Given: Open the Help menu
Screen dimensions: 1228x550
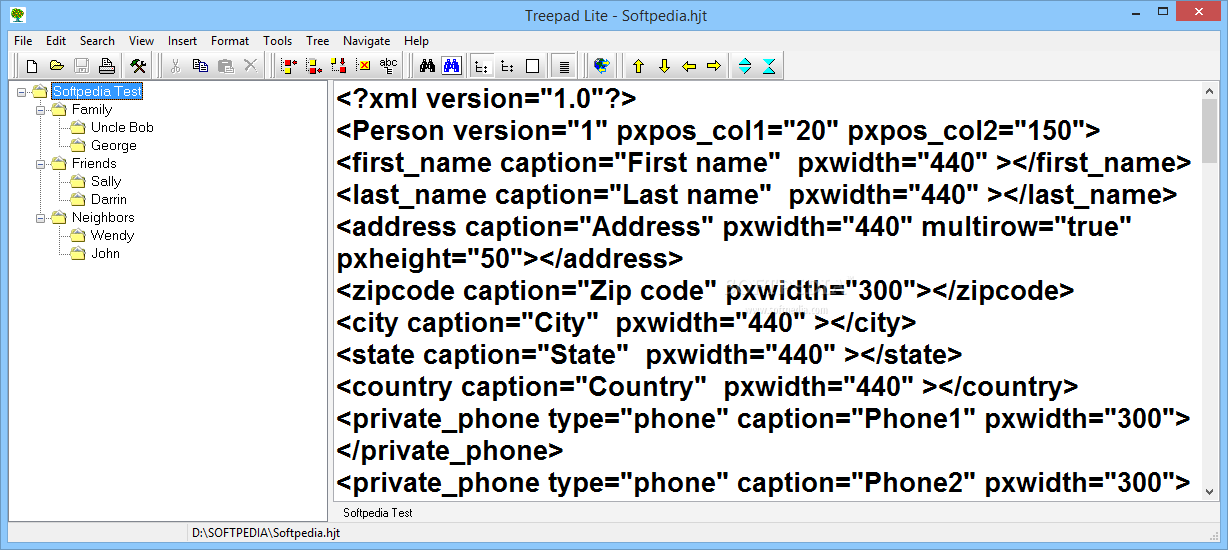Looking at the screenshot, I should [x=417, y=41].
